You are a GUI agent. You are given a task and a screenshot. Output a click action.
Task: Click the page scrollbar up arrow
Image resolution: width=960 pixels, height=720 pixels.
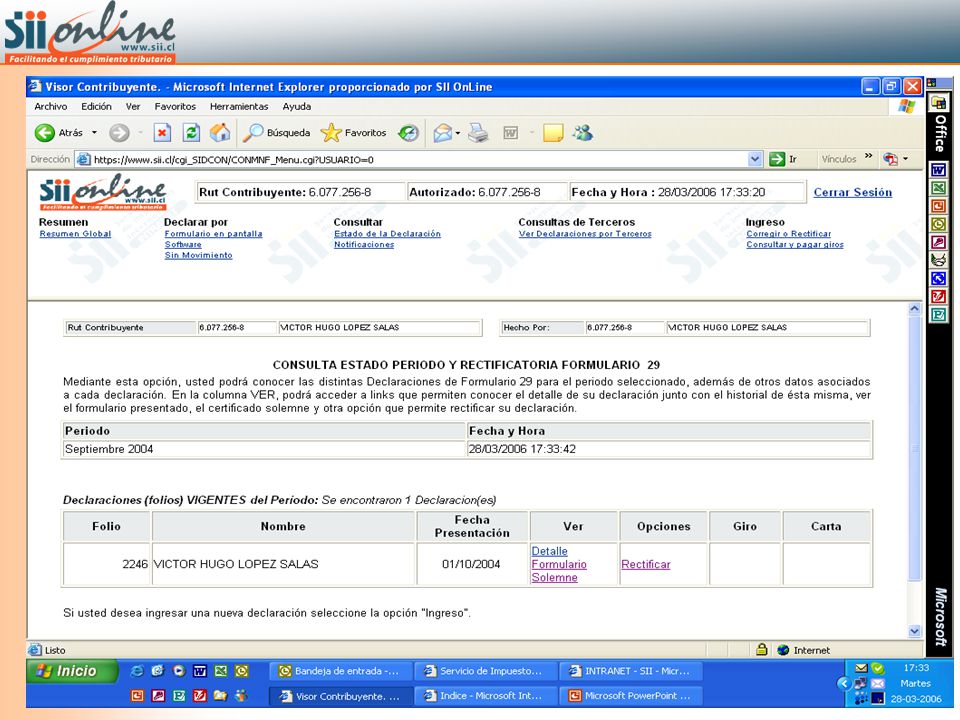click(914, 309)
